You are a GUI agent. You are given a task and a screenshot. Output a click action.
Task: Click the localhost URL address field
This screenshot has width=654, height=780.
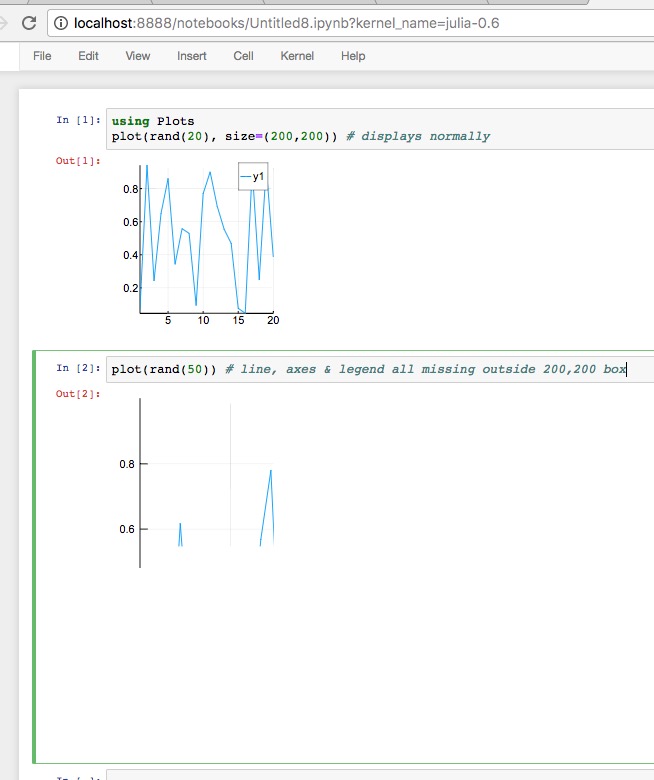coord(351,23)
